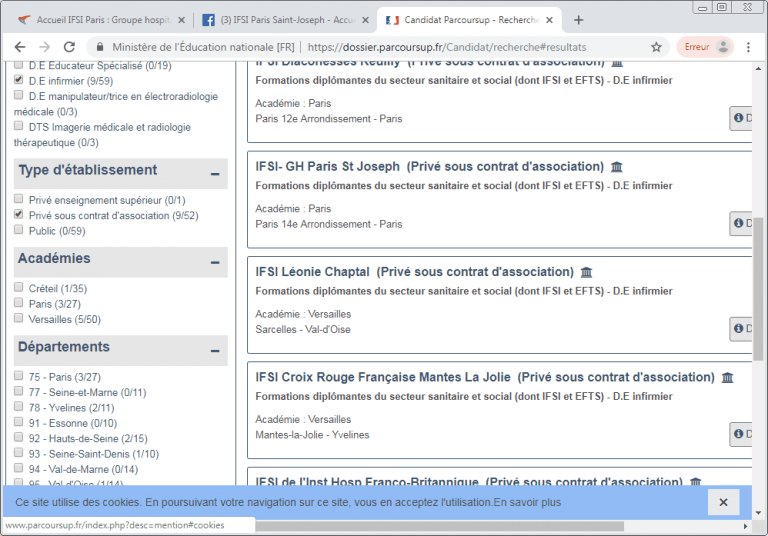Screen dimensions: 768x536
Task: Check 92 - Hauts-de-Seine département filter
Action: tap(19, 437)
